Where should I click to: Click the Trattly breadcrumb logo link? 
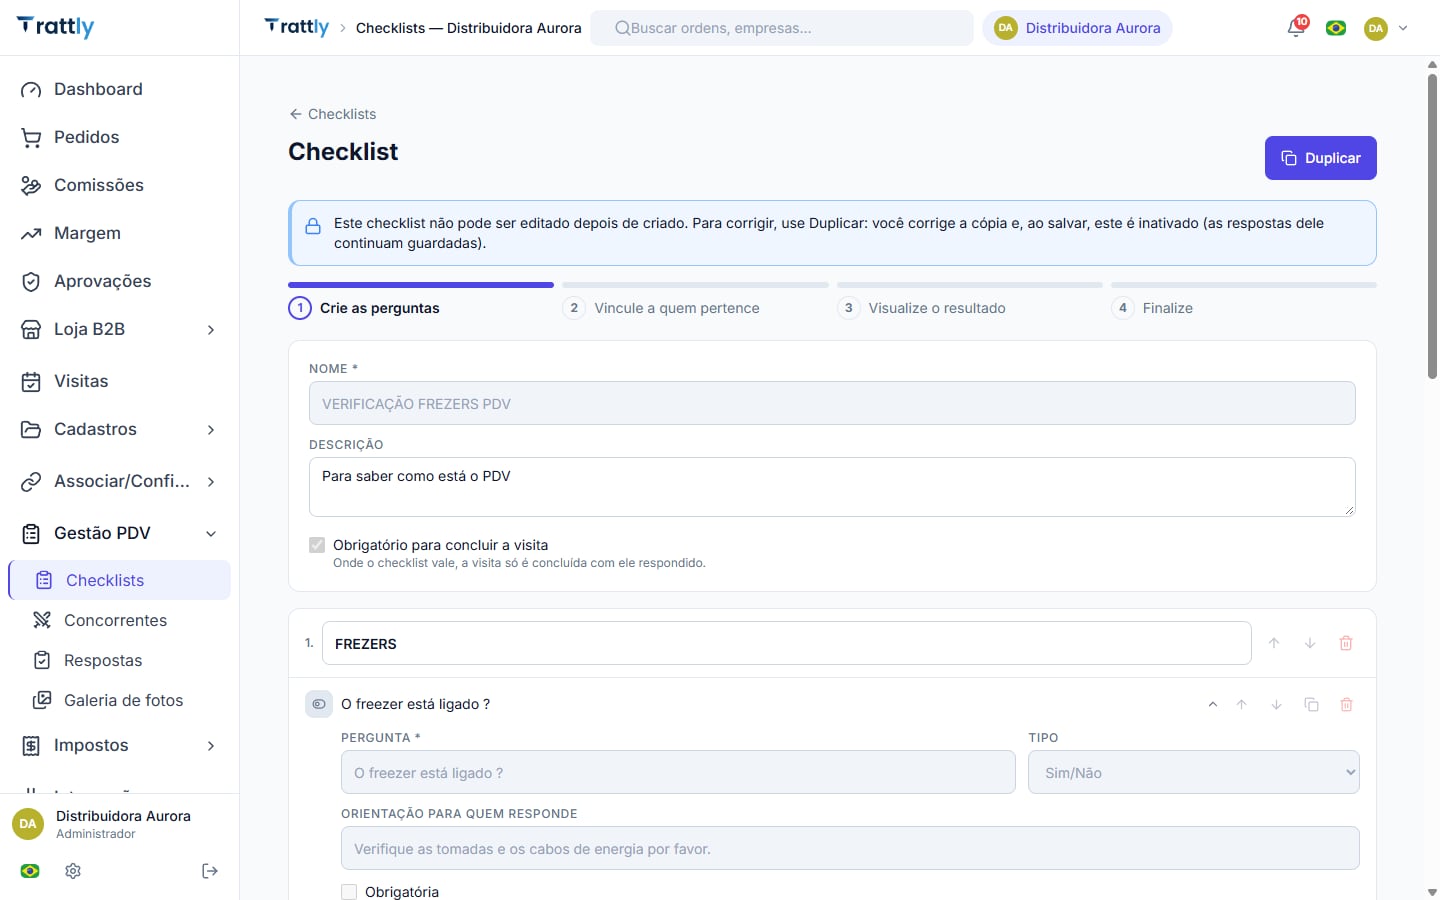pyautogui.click(x=296, y=27)
